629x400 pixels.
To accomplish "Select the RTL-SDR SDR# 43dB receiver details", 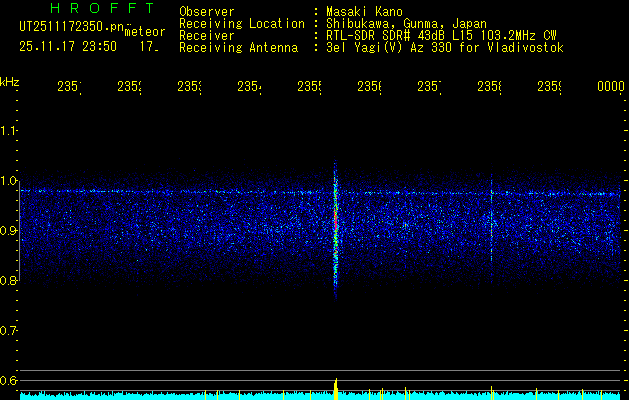I will (441, 36).
